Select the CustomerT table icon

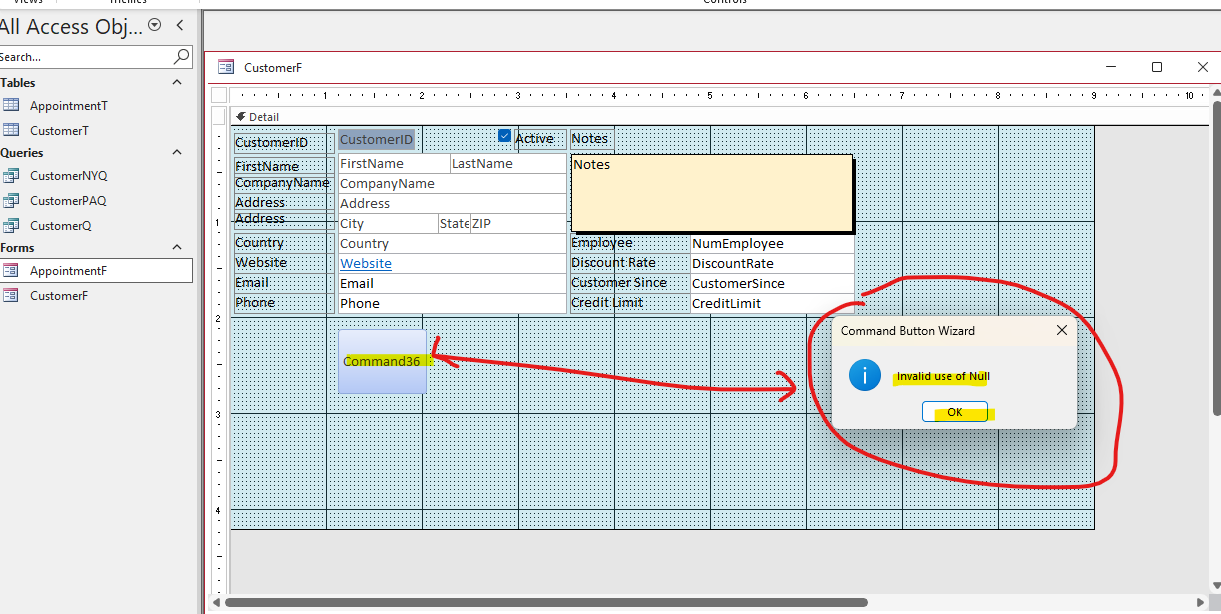(11, 130)
